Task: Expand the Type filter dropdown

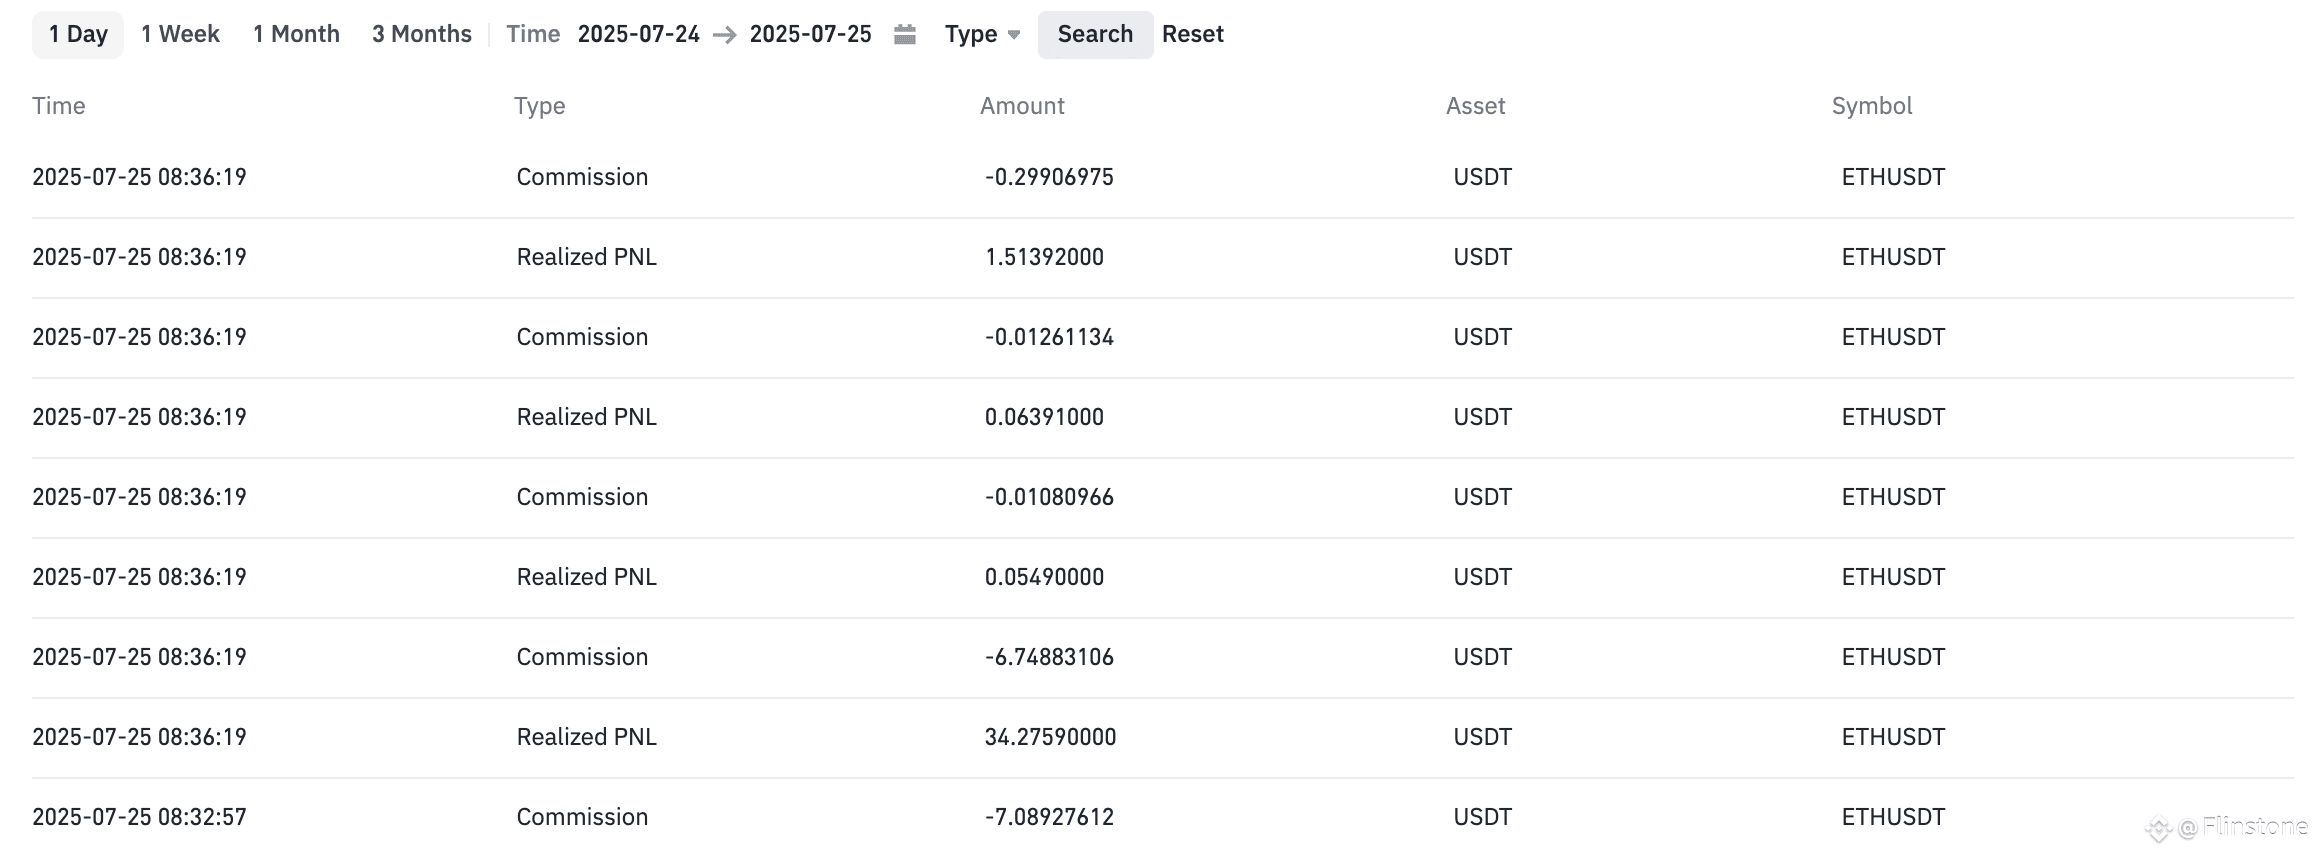Action: coord(982,34)
